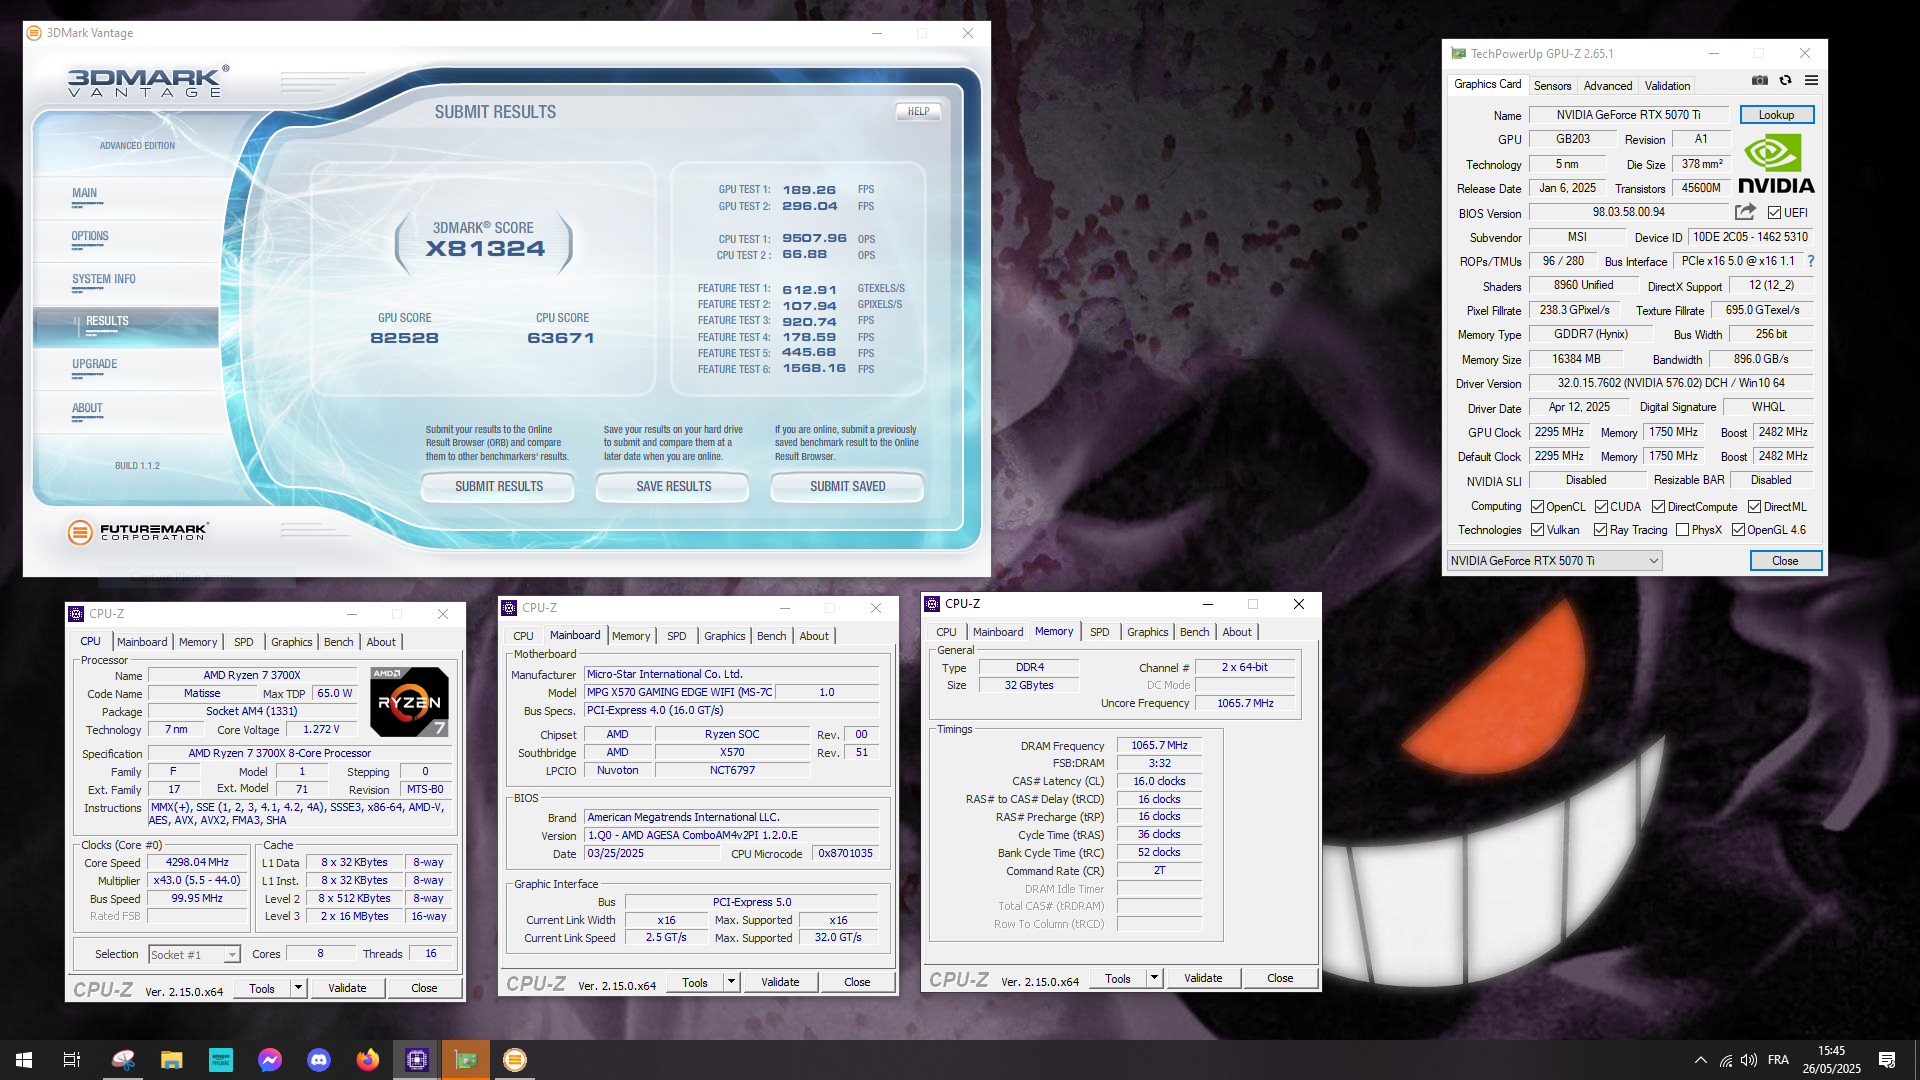Click the Ryzen 7 logo in CPU-Z
1920x1080 pixels.
(x=409, y=701)
